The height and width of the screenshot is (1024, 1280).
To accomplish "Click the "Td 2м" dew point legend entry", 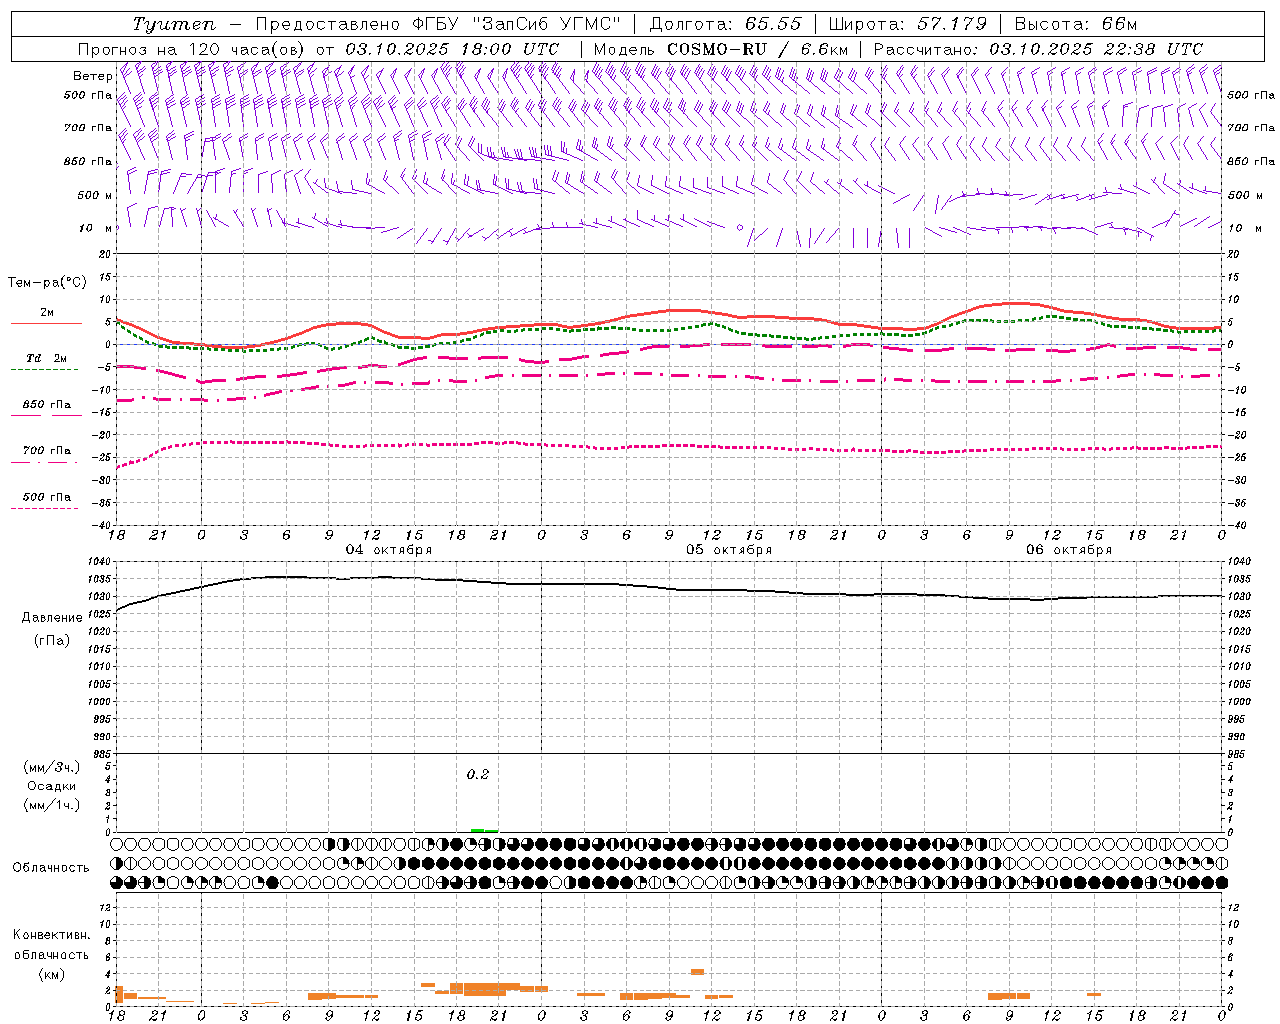I will click(46, 358).
